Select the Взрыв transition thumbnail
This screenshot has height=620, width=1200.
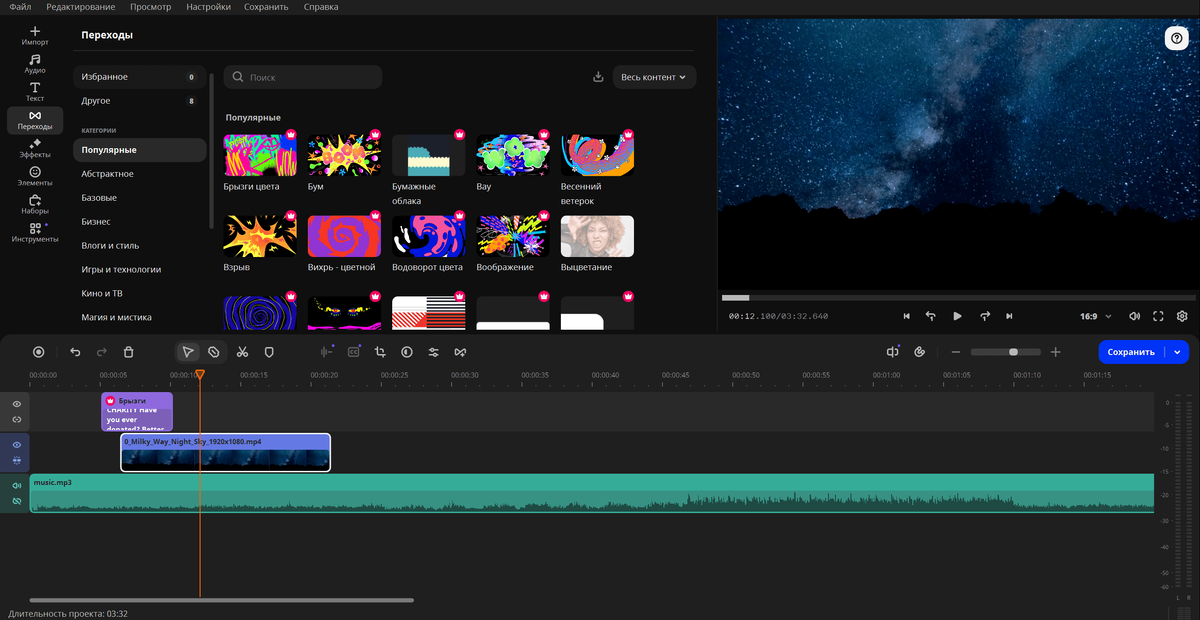260,236
